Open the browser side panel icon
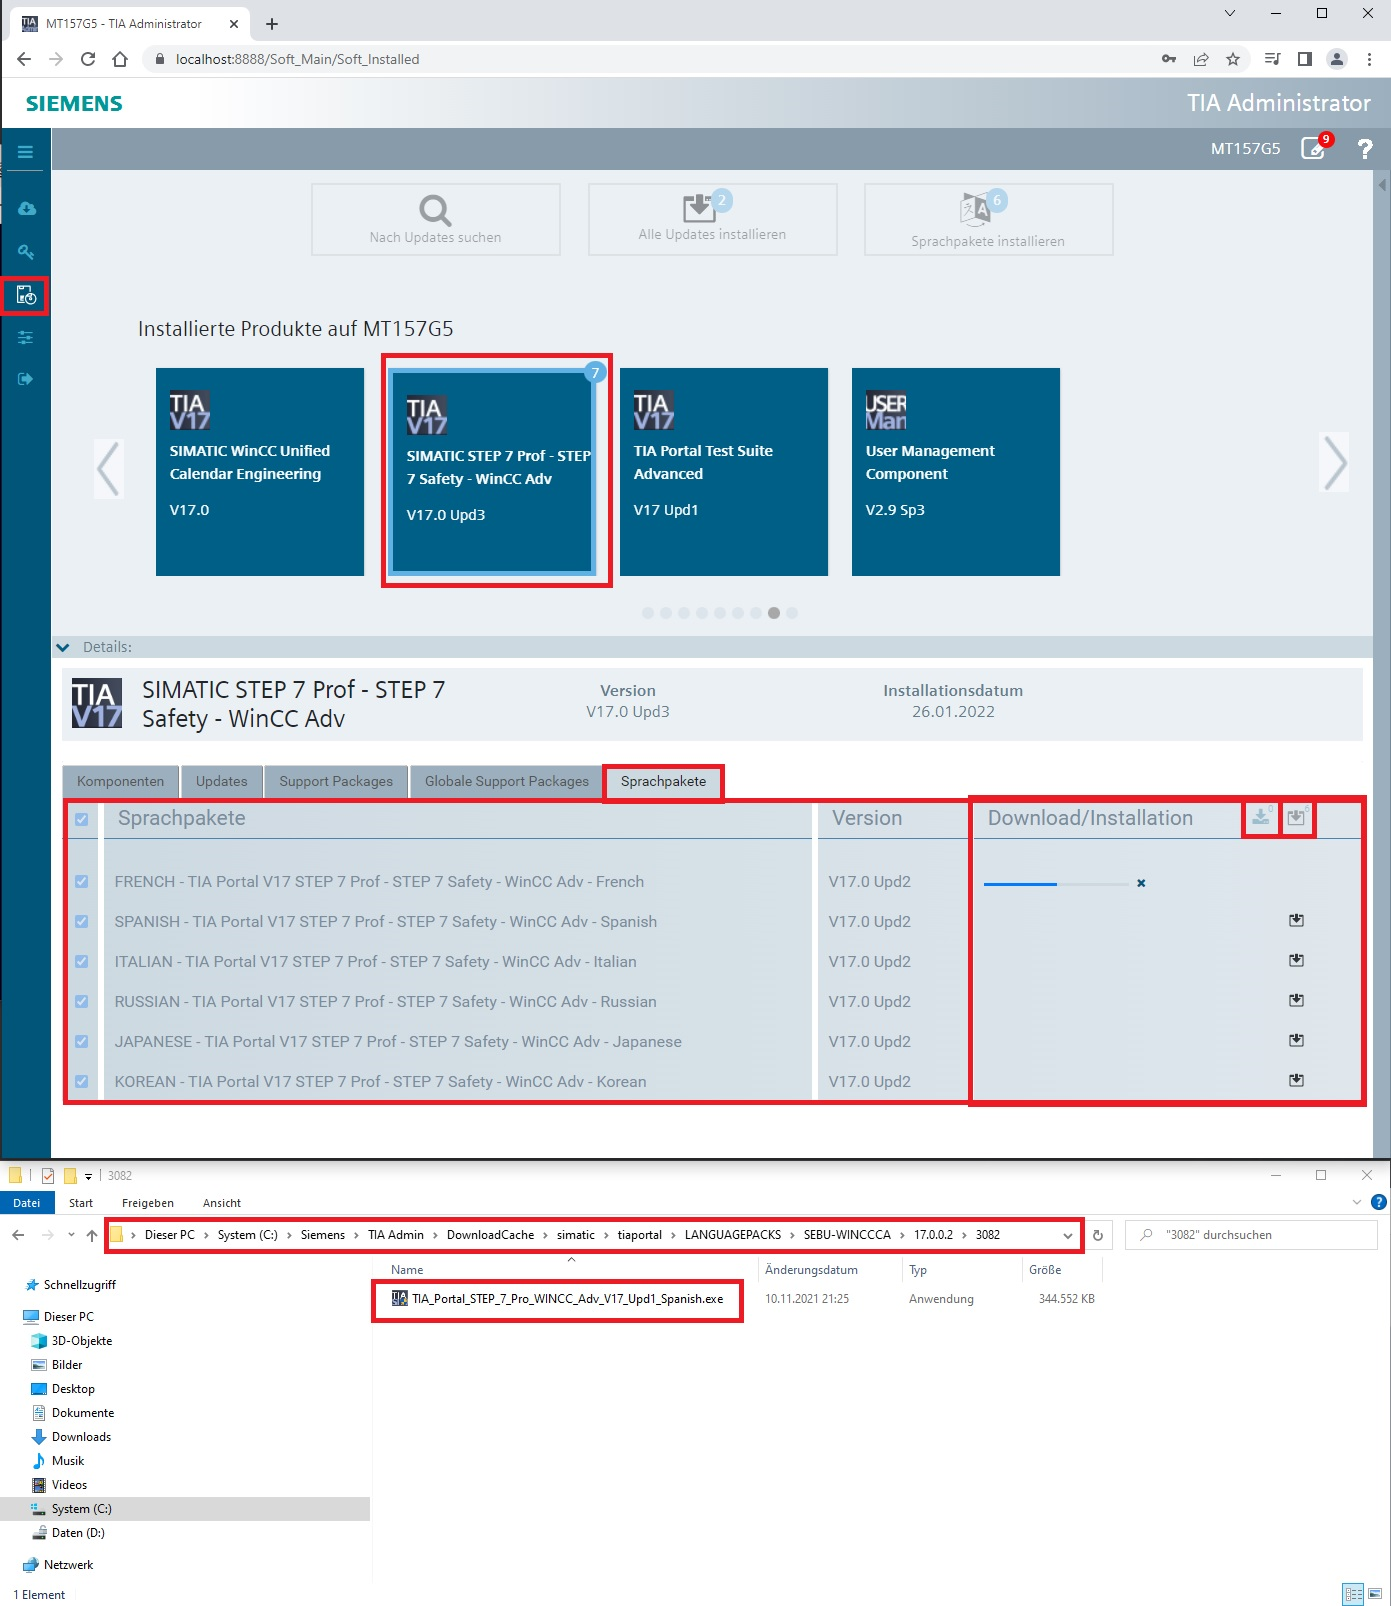 tap(1305, 59)
